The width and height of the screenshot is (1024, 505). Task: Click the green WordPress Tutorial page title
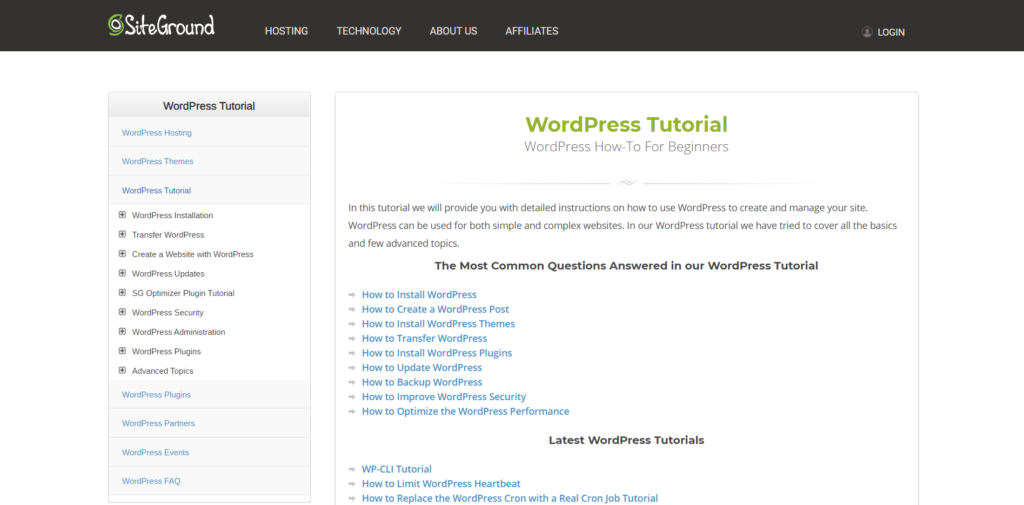626,124
